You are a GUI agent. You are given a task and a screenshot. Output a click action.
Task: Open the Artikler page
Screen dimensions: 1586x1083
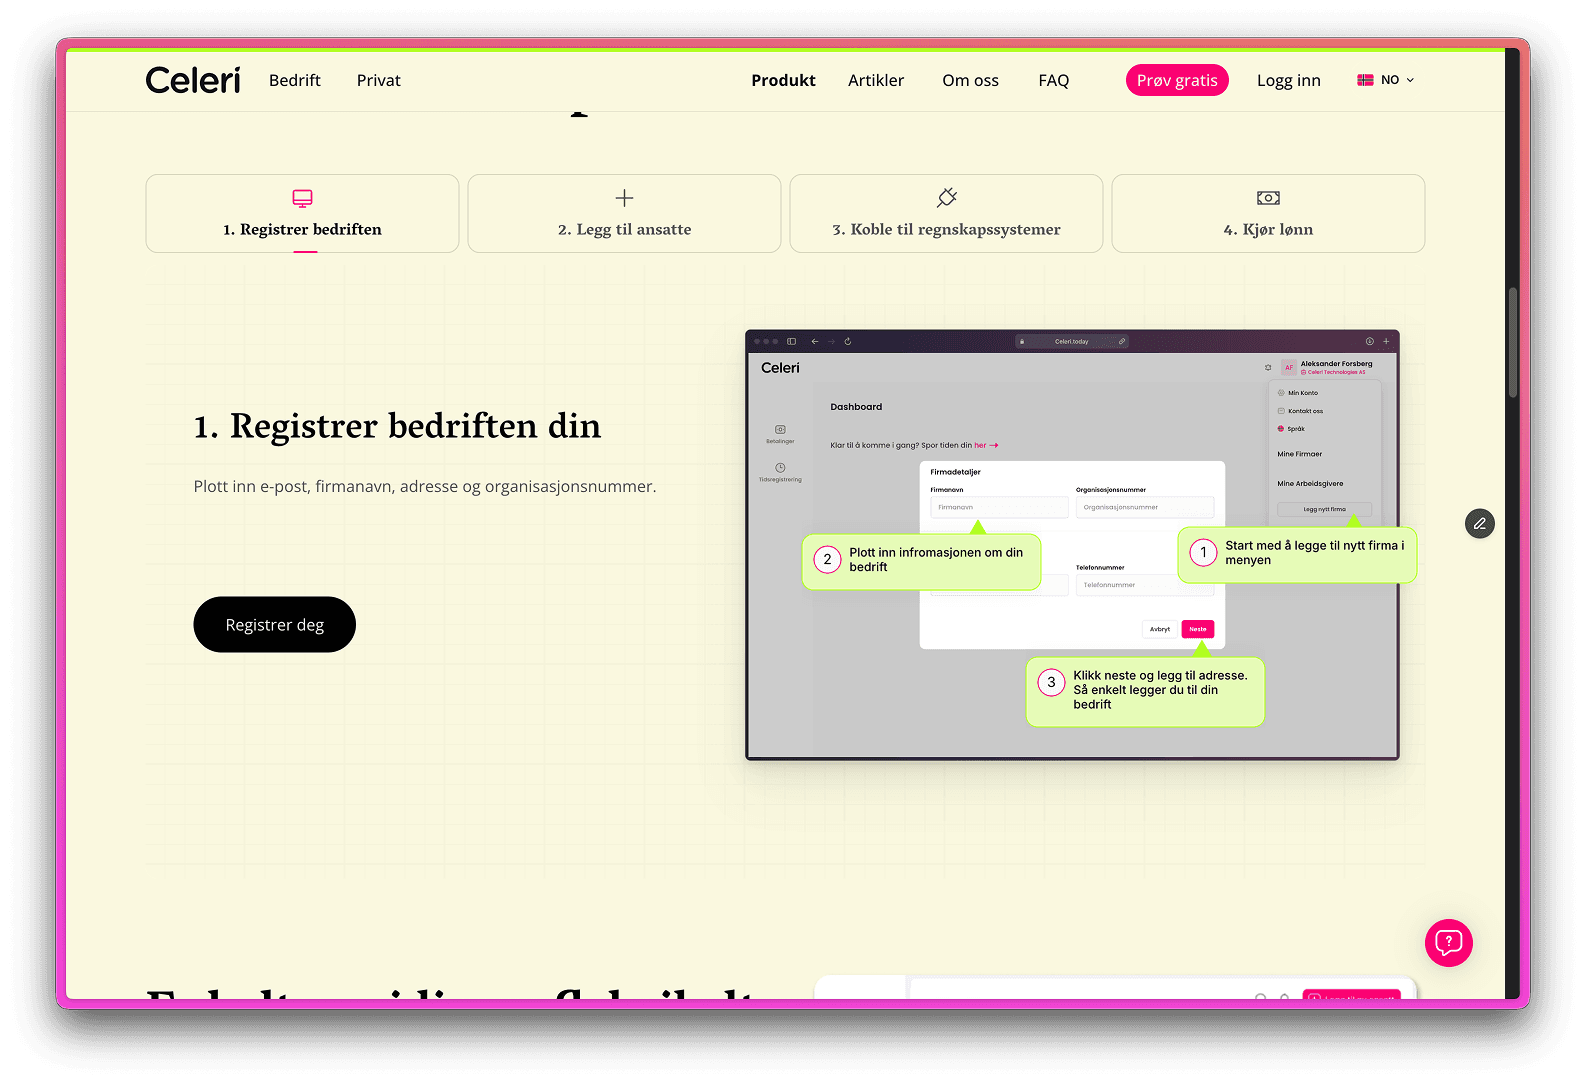click(x=876, y=80)
